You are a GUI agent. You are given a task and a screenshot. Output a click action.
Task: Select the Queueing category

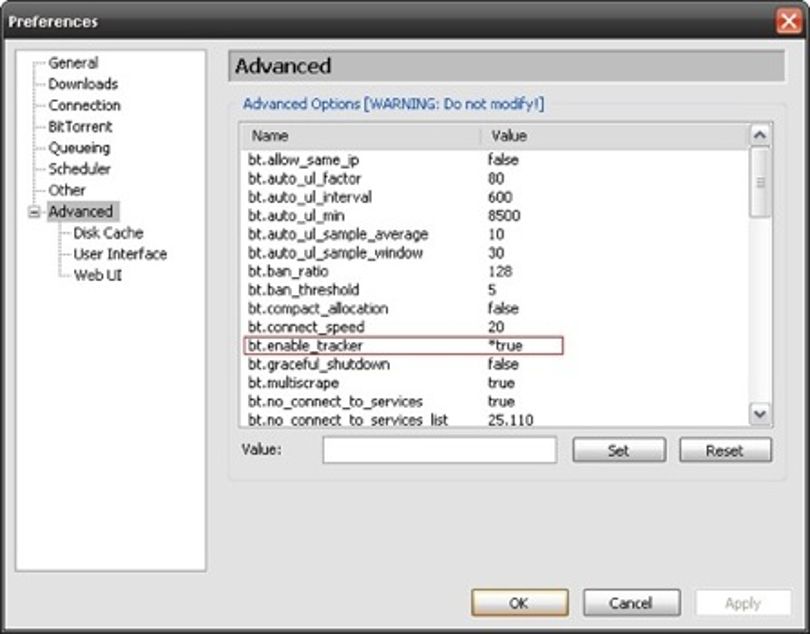pyautogui.click(x=79, y=148)
